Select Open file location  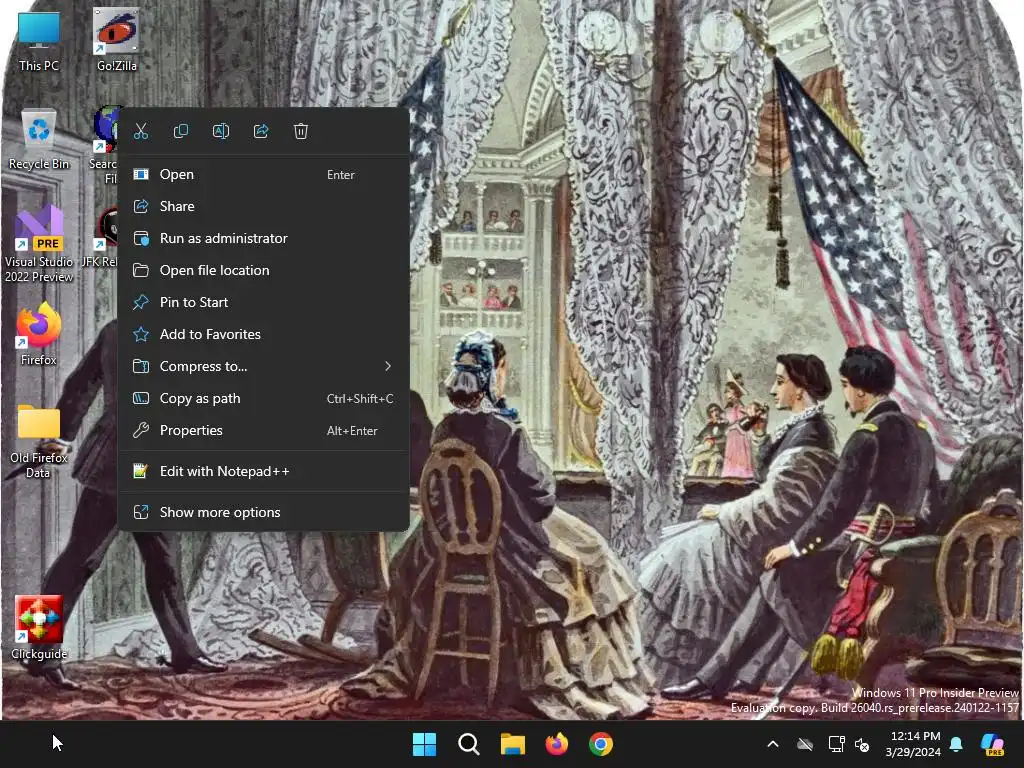coord(263,270)
